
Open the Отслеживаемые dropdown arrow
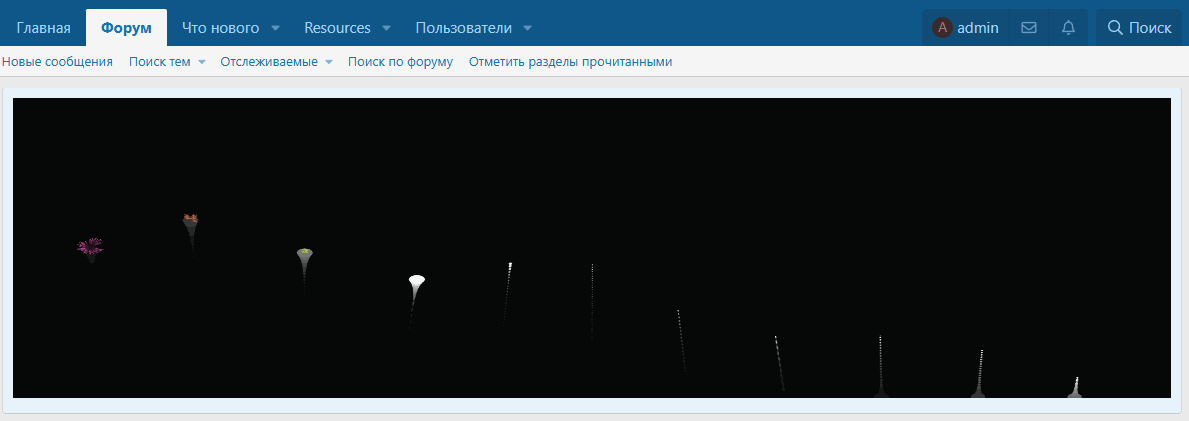click(329, 62)
